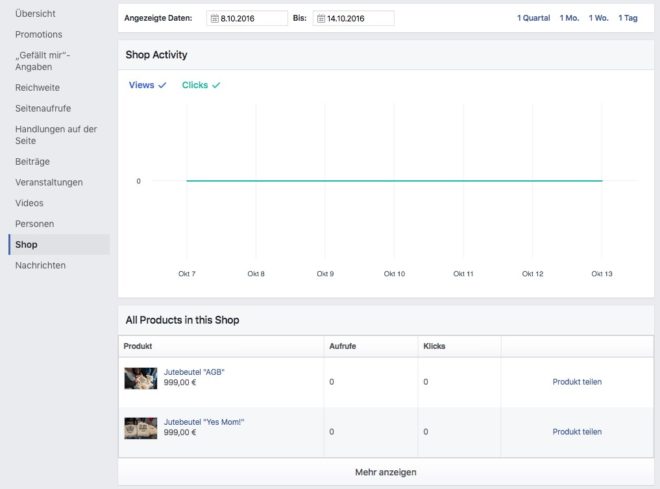Open Handlungen auf der Seite
The width and height of the screenshot is (660, 489).
tap(56, 135)
